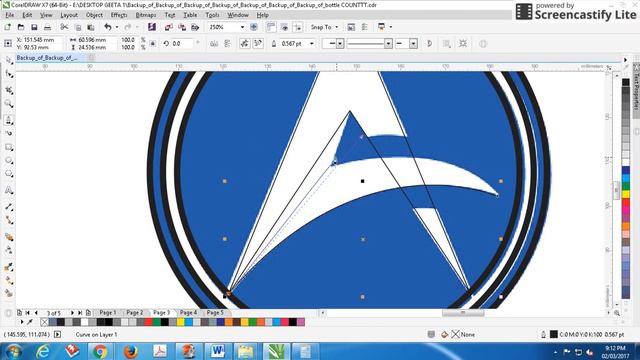The width and height of the screenshot is (640, 360).
Task: Click the Copy icon in toolbar
Action: pyautogui.click(x=78, y=27)
